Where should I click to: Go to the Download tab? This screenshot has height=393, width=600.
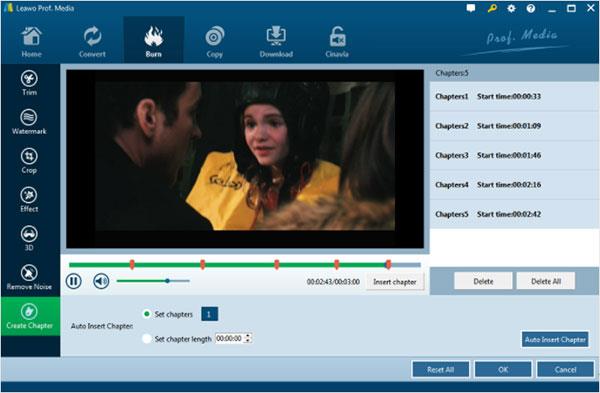click(276, 41)
